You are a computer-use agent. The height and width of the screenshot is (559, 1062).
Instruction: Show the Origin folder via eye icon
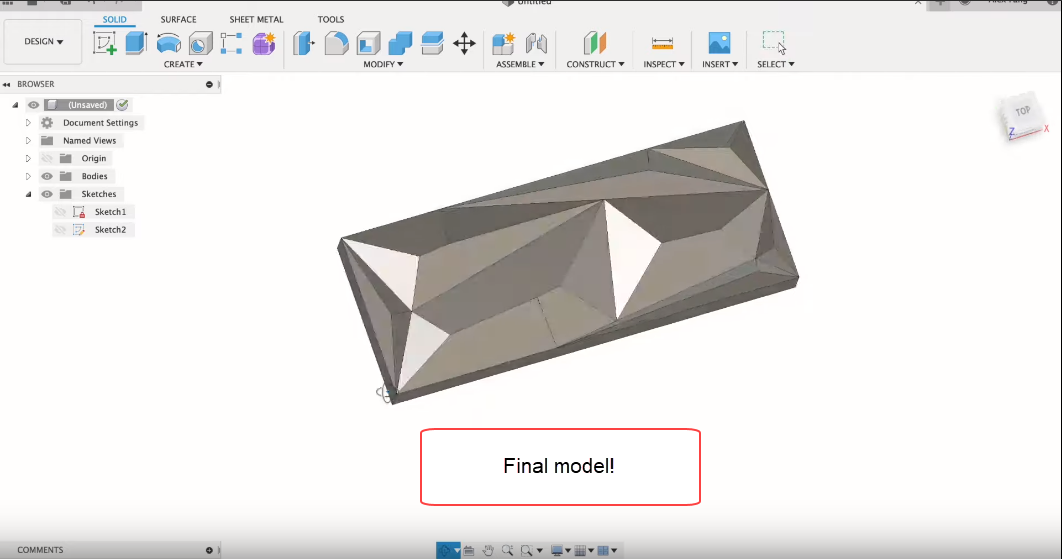click(47, 159)
